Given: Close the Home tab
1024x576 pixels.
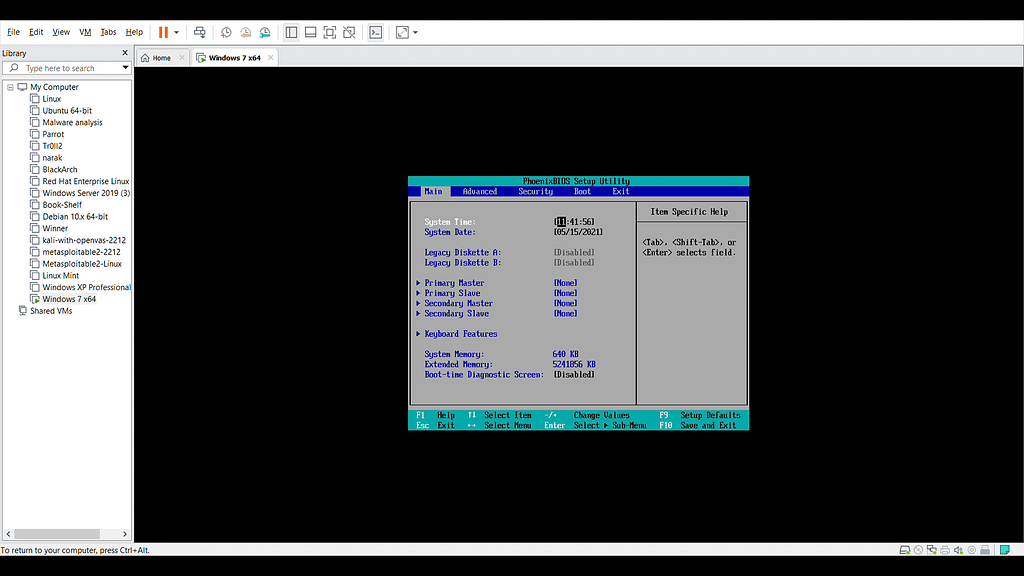Looking at the screenshot, I should click(182, 58).
